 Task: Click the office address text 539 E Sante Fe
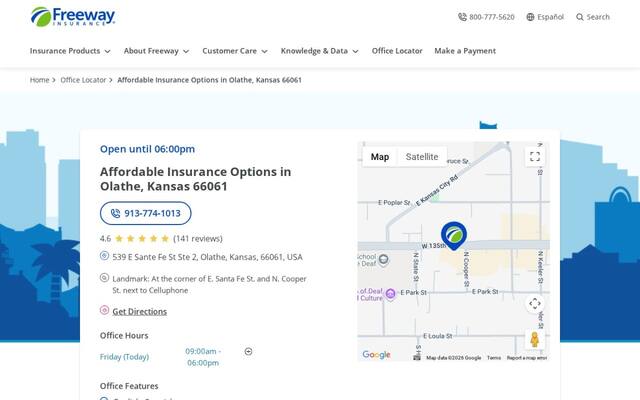pyautogui.click(x=207, y=257)
